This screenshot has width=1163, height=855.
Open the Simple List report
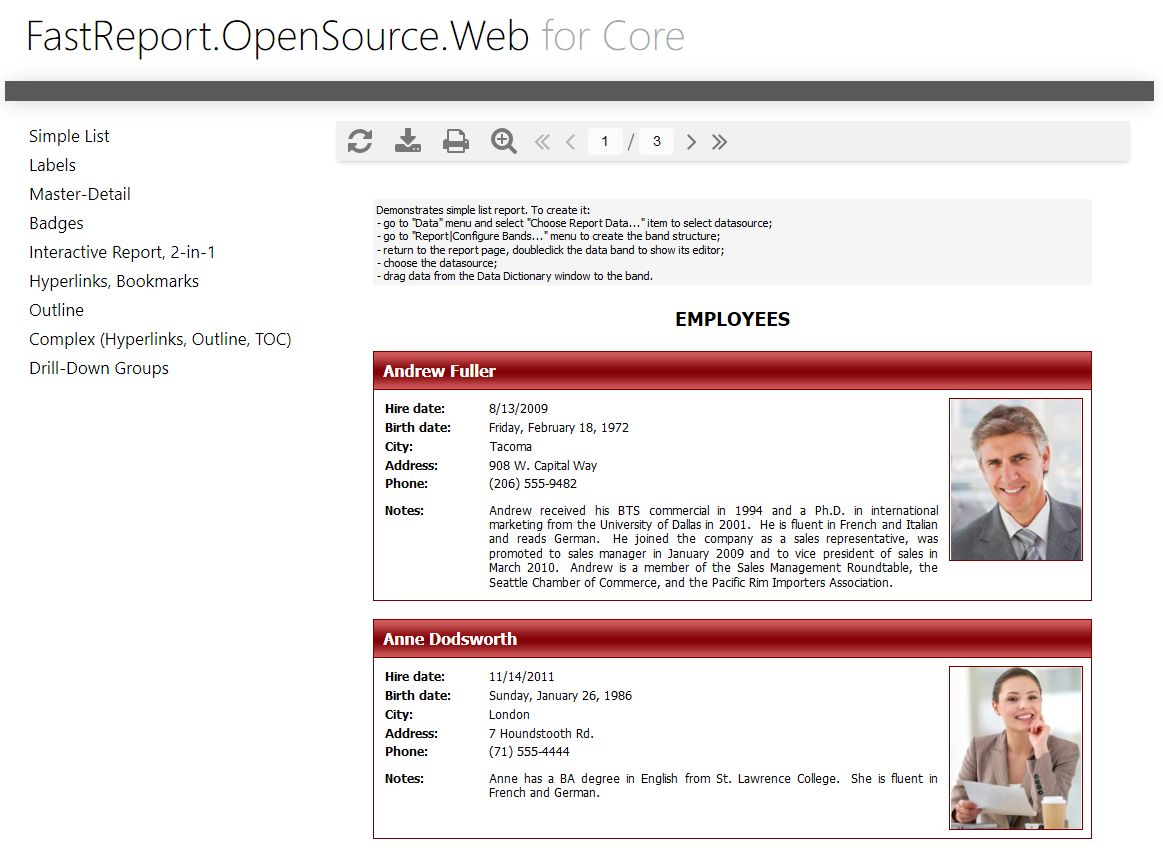pos(69,136)
